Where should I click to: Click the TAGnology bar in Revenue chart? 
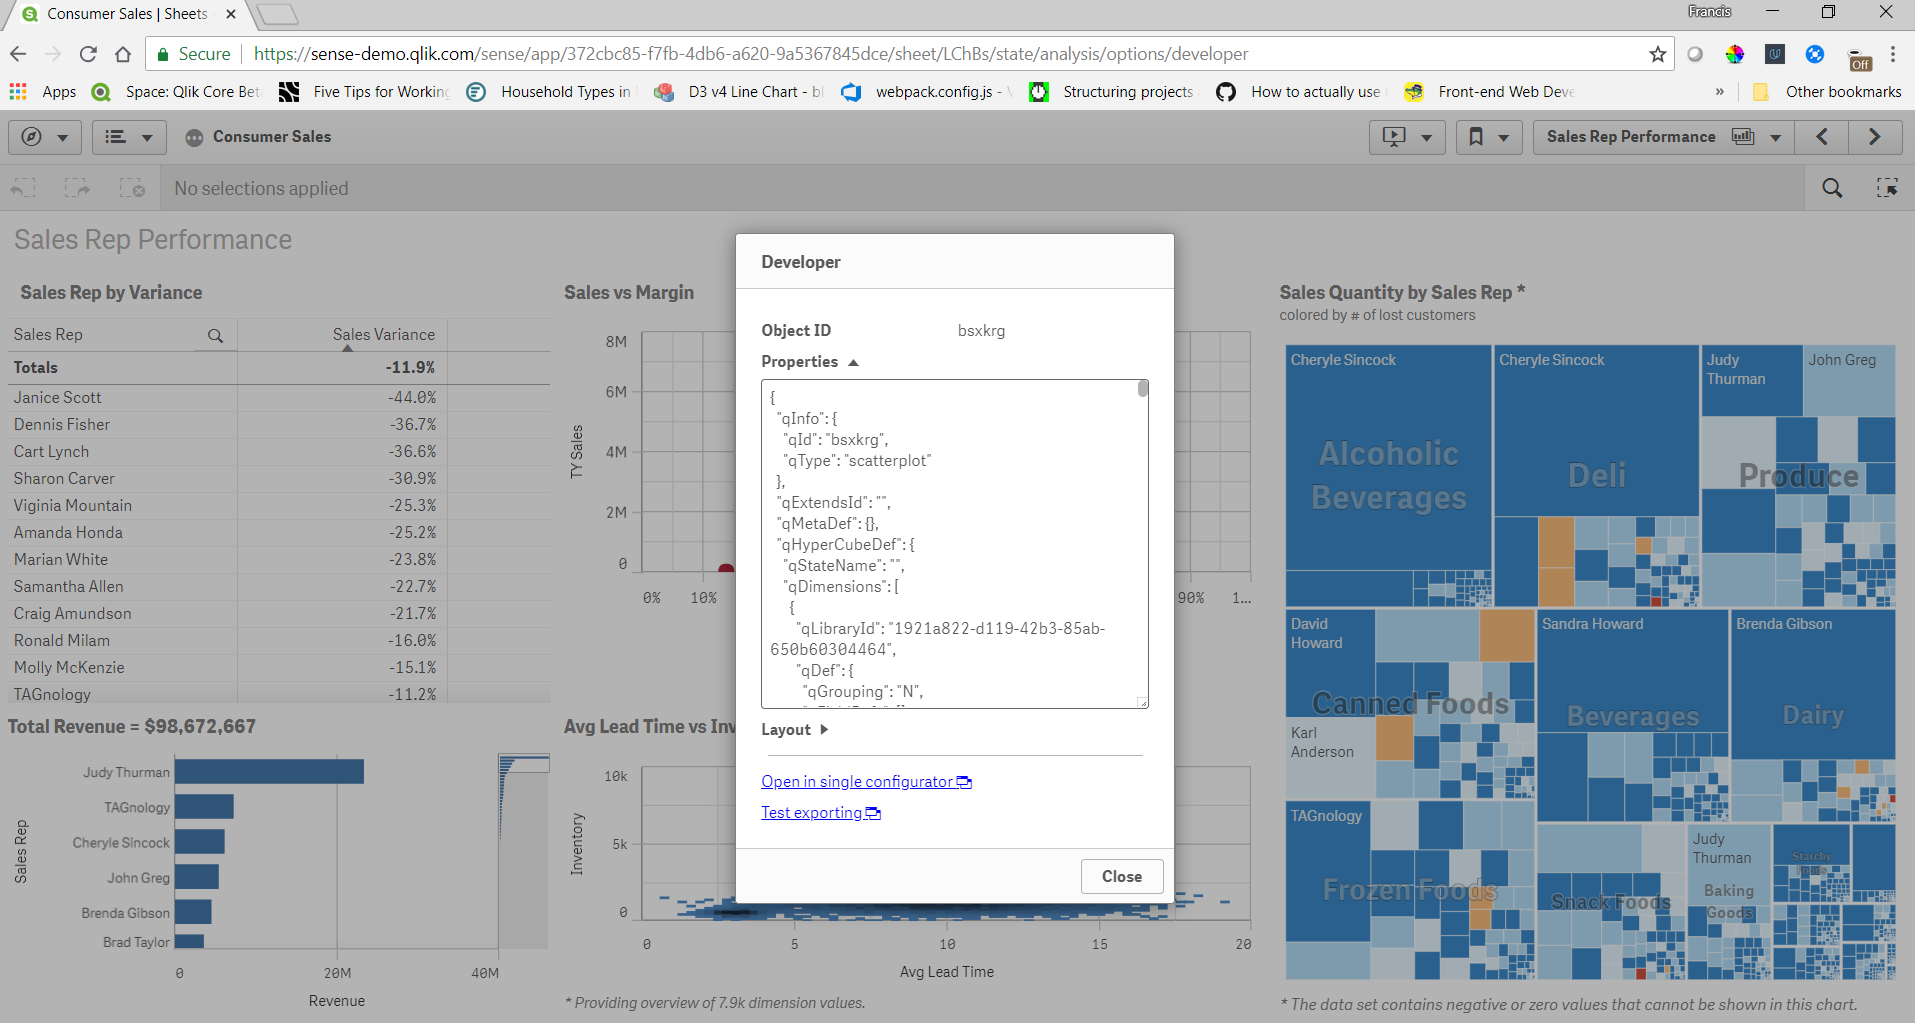[x=204, y=807]
